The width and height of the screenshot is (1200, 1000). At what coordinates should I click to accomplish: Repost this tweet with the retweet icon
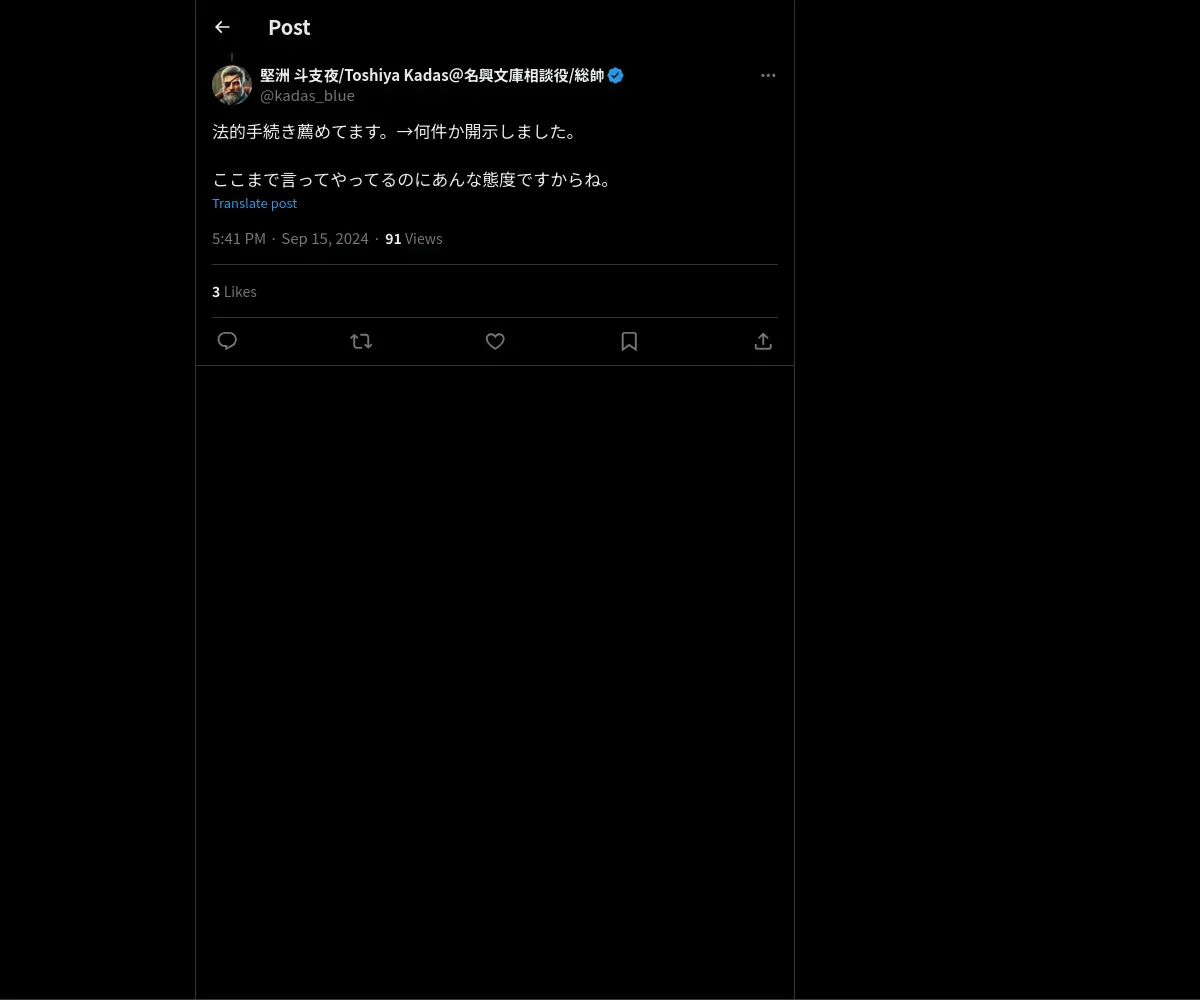coord(361,341)
